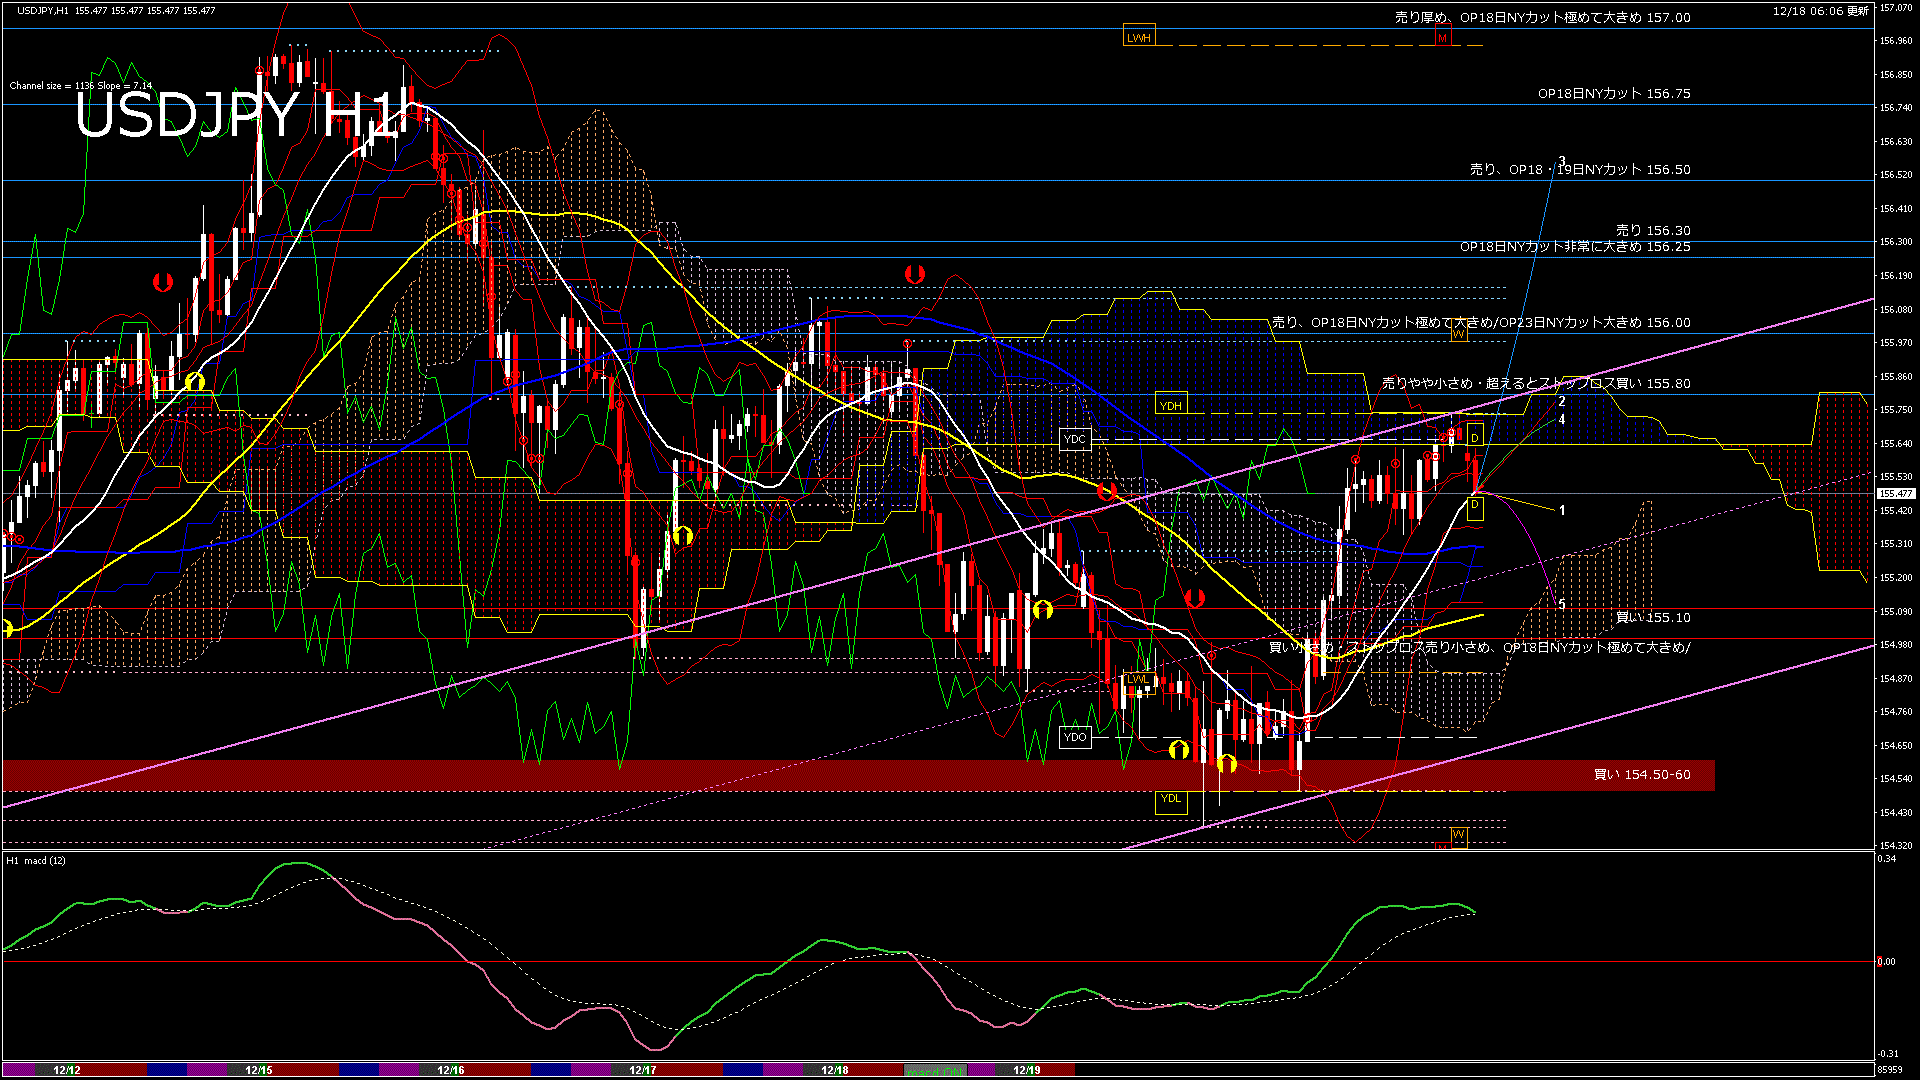Screen dimensions: 1920x1080
Task: Select the YDC yesterday-close label box
Action: [x=1075, y=439]
